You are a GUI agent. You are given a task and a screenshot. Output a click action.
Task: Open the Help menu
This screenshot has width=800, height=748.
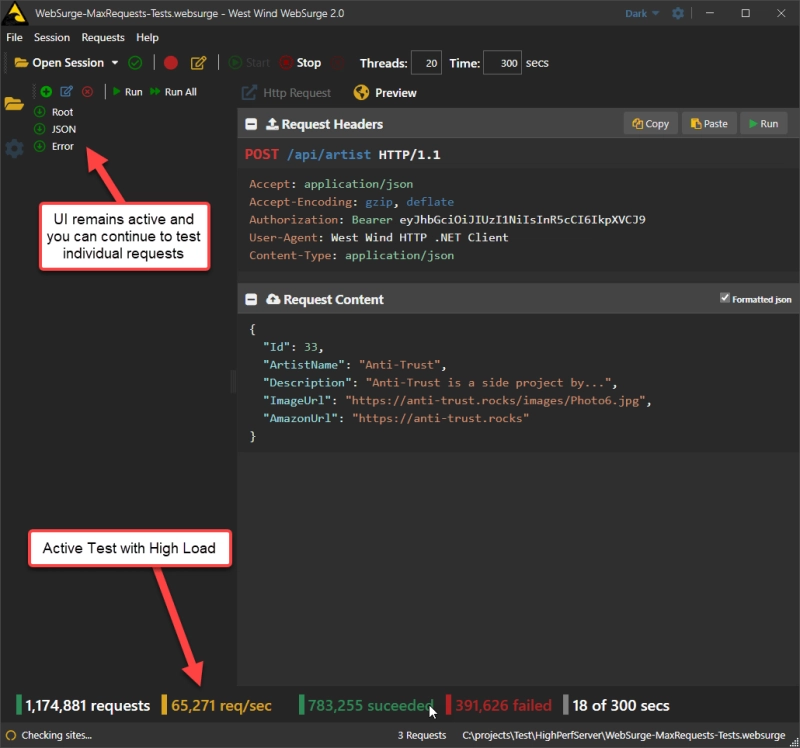pos(147,37)
